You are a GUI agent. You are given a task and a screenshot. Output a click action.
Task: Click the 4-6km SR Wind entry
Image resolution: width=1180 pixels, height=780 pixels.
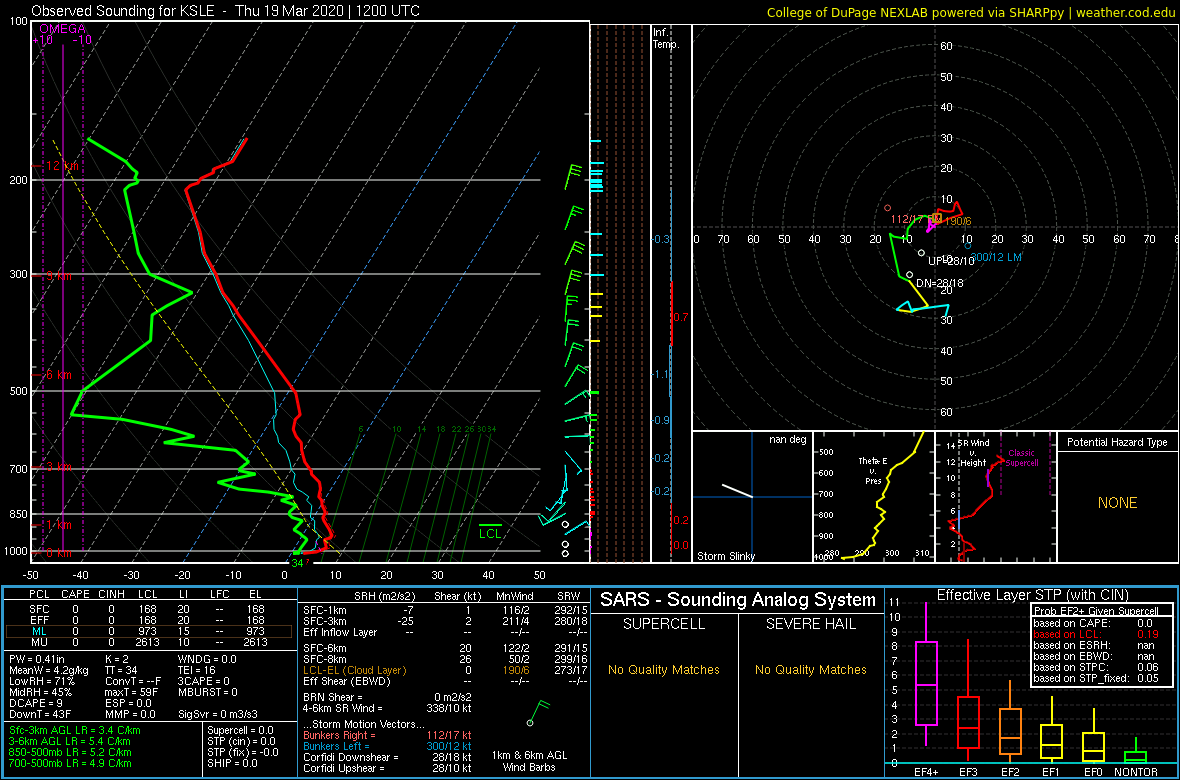pos(386,708)
